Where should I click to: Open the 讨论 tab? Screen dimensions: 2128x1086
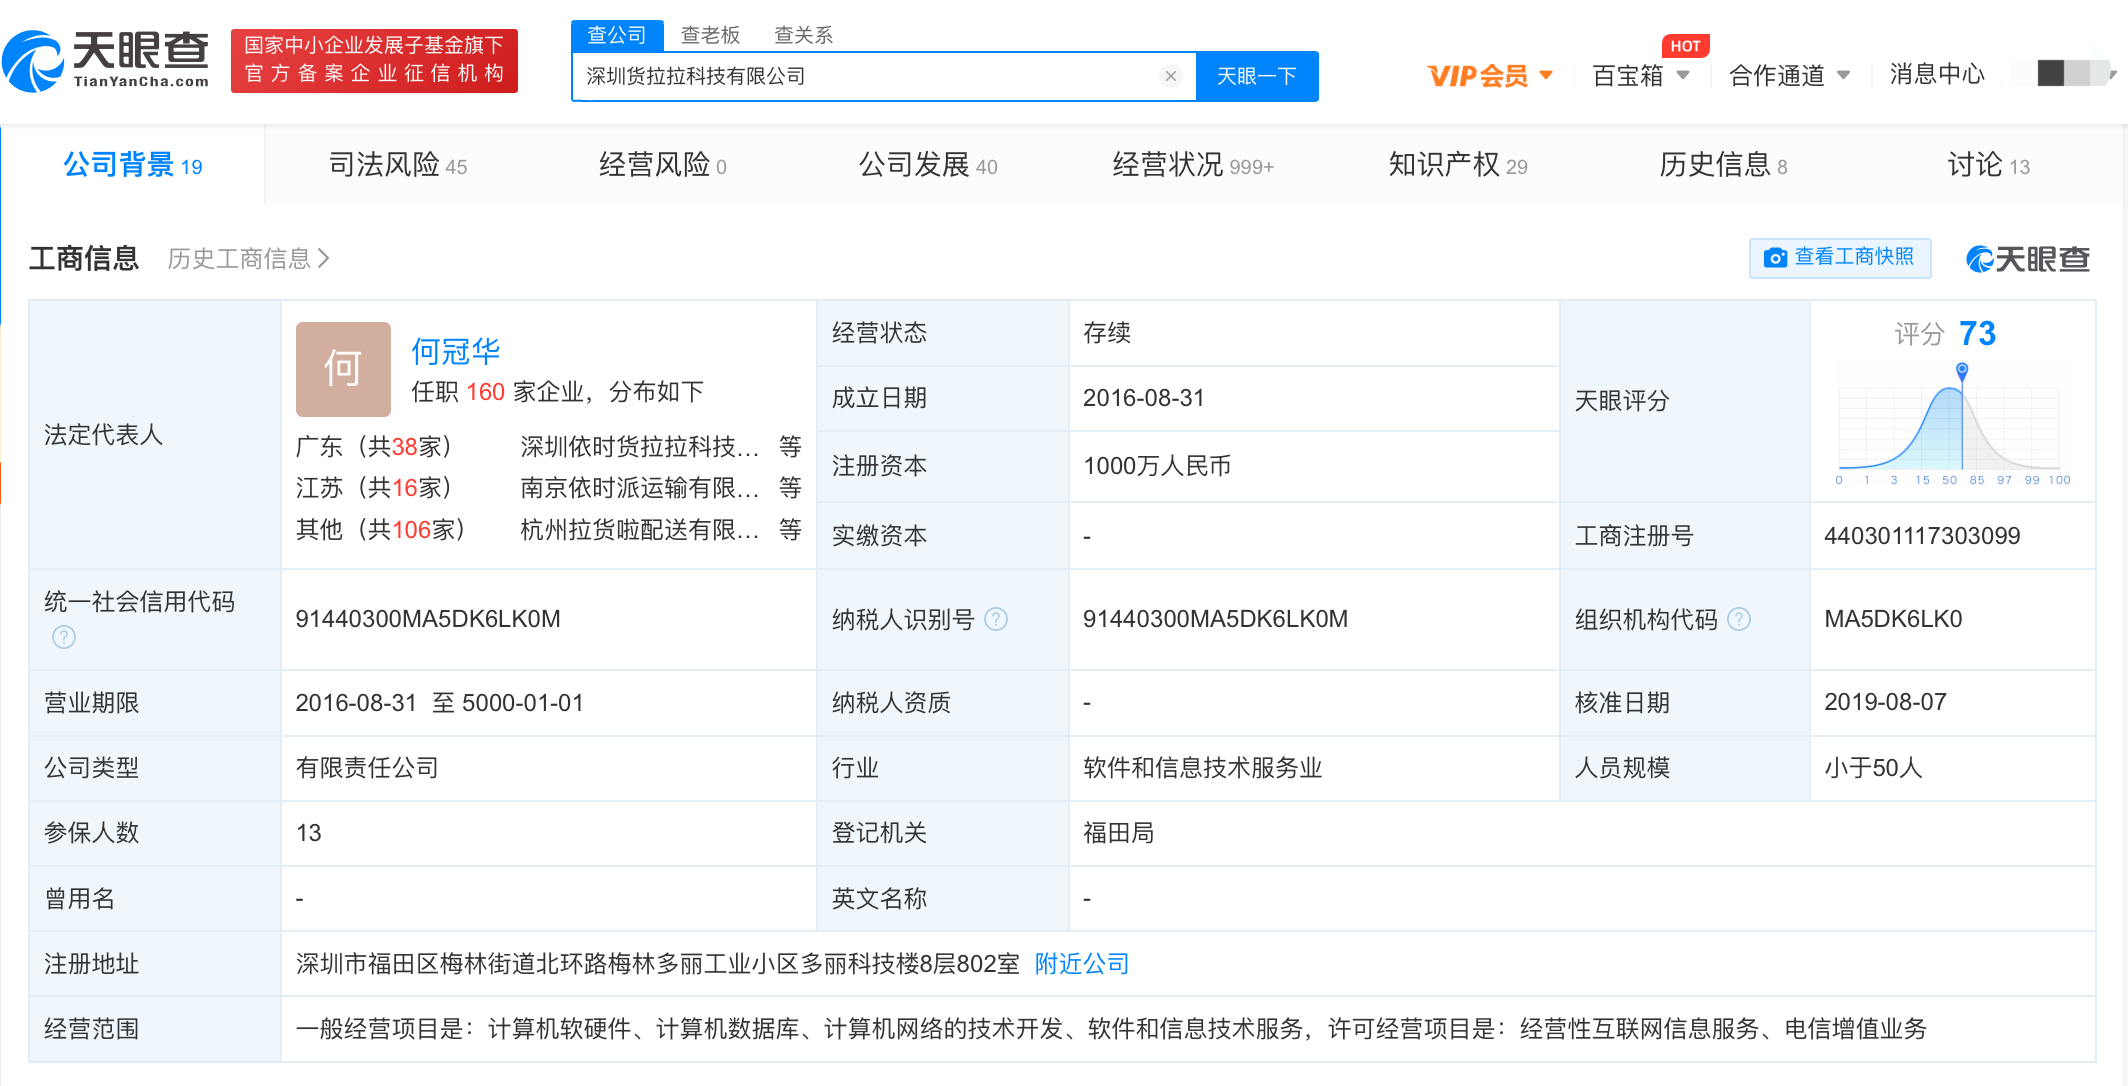tap(1988, 165)
